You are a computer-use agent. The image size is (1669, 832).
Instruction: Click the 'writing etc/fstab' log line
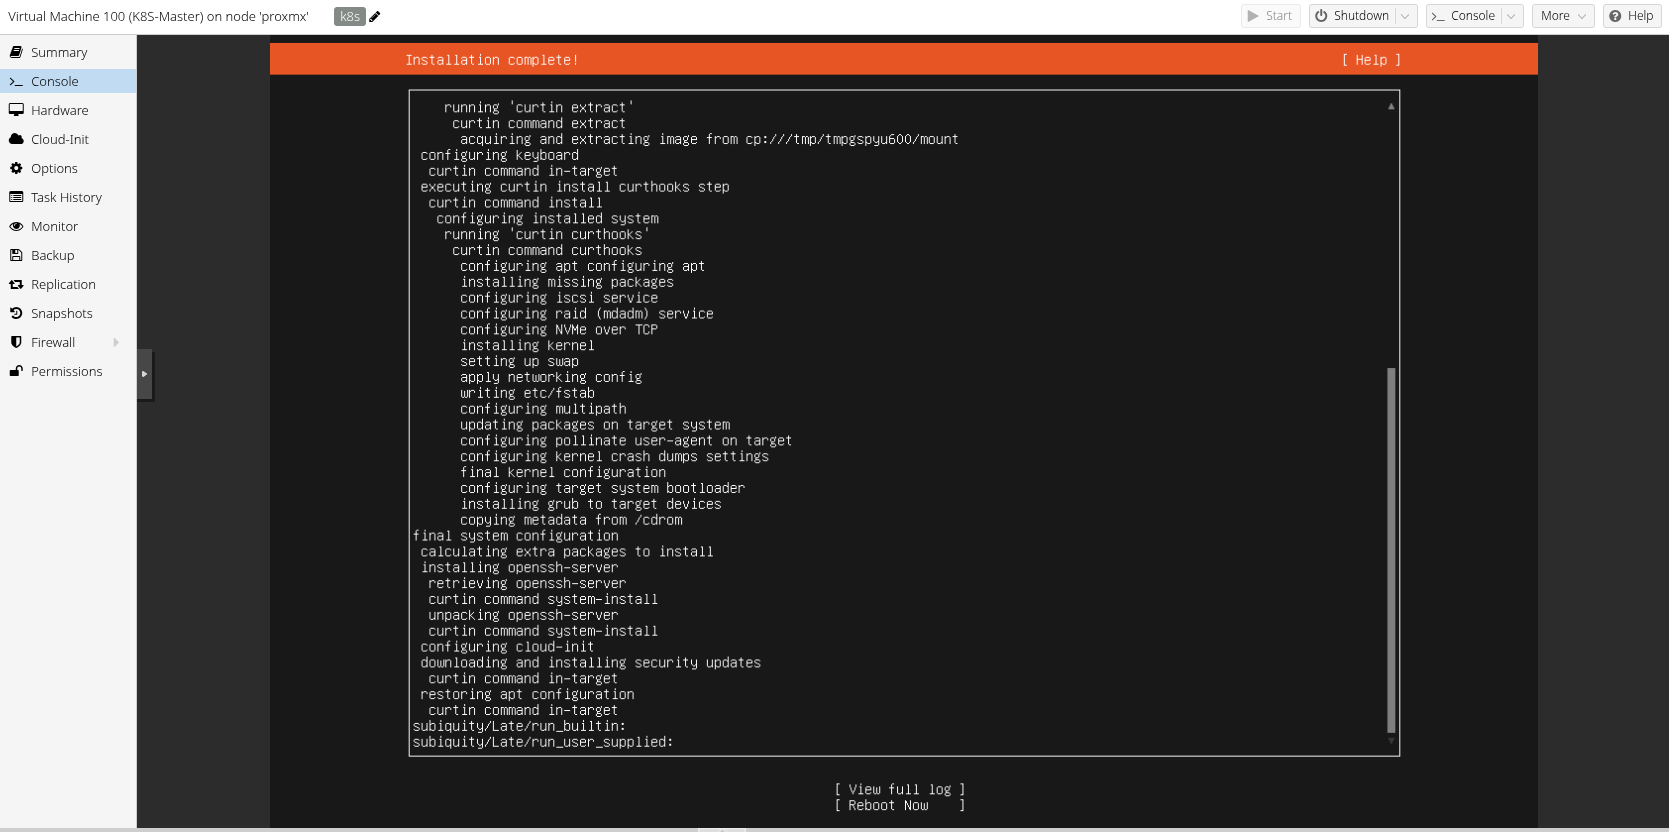coord(527,393)
